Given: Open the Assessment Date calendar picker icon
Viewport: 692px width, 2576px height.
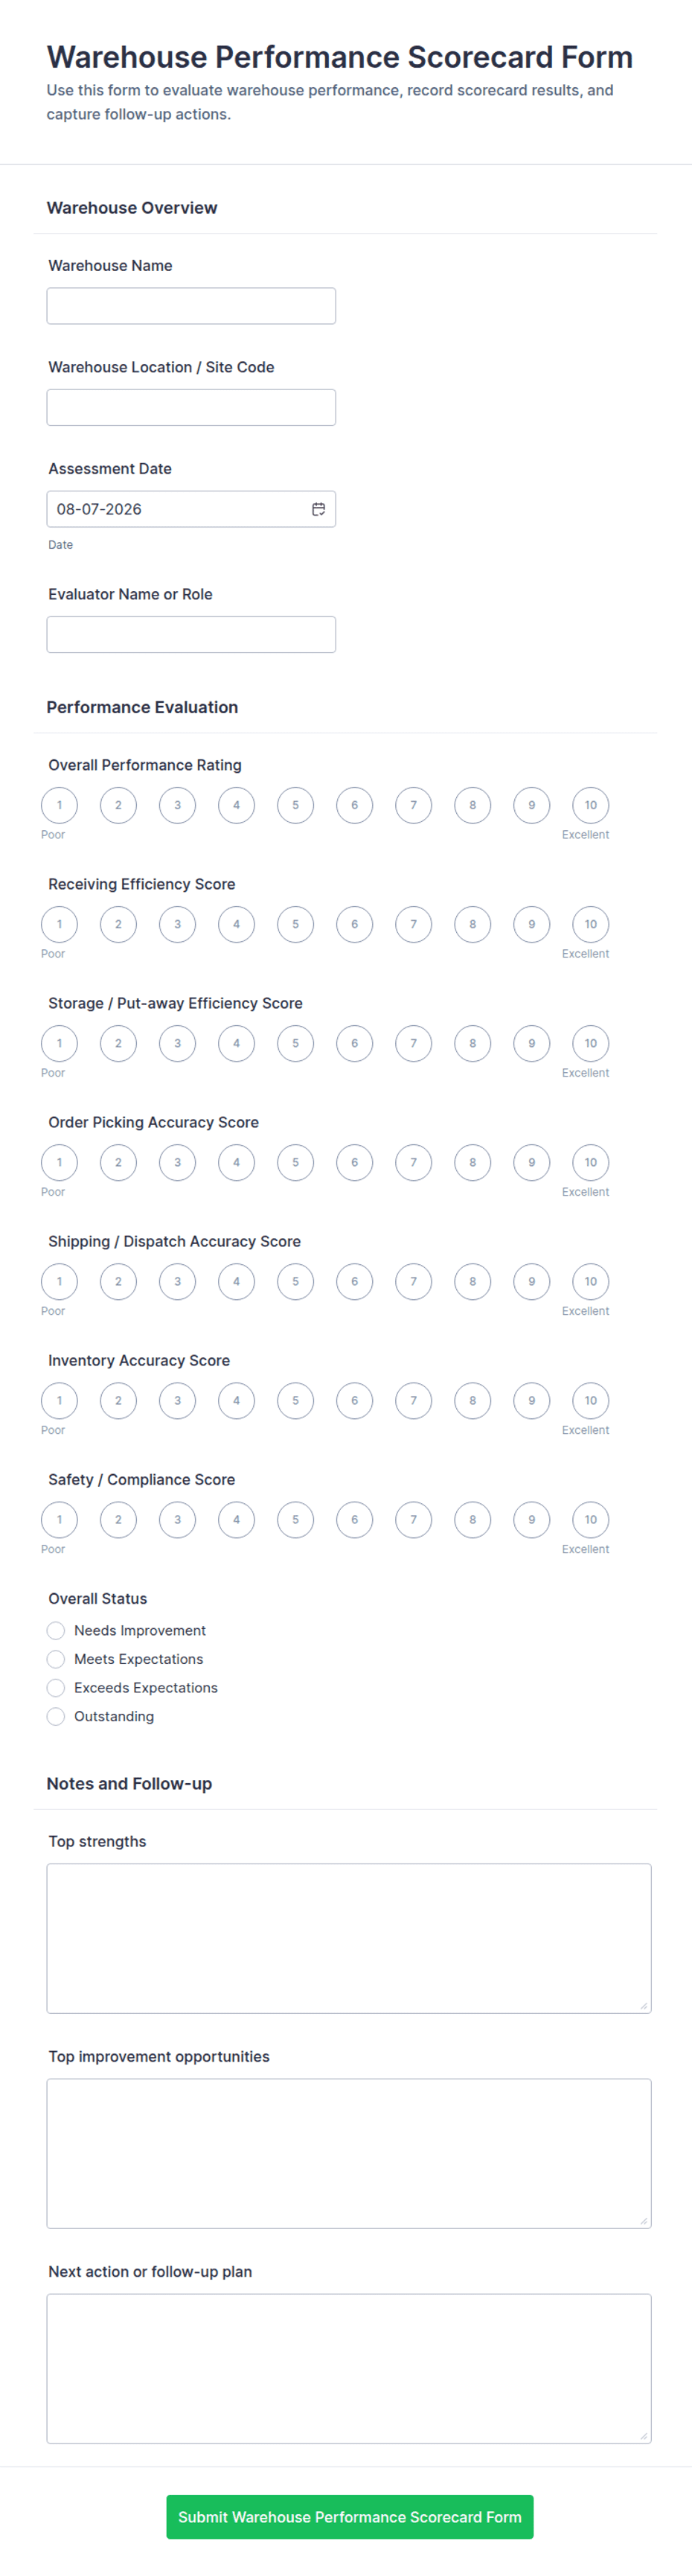Looking at the screenshot, I should (x=318, y=509).
